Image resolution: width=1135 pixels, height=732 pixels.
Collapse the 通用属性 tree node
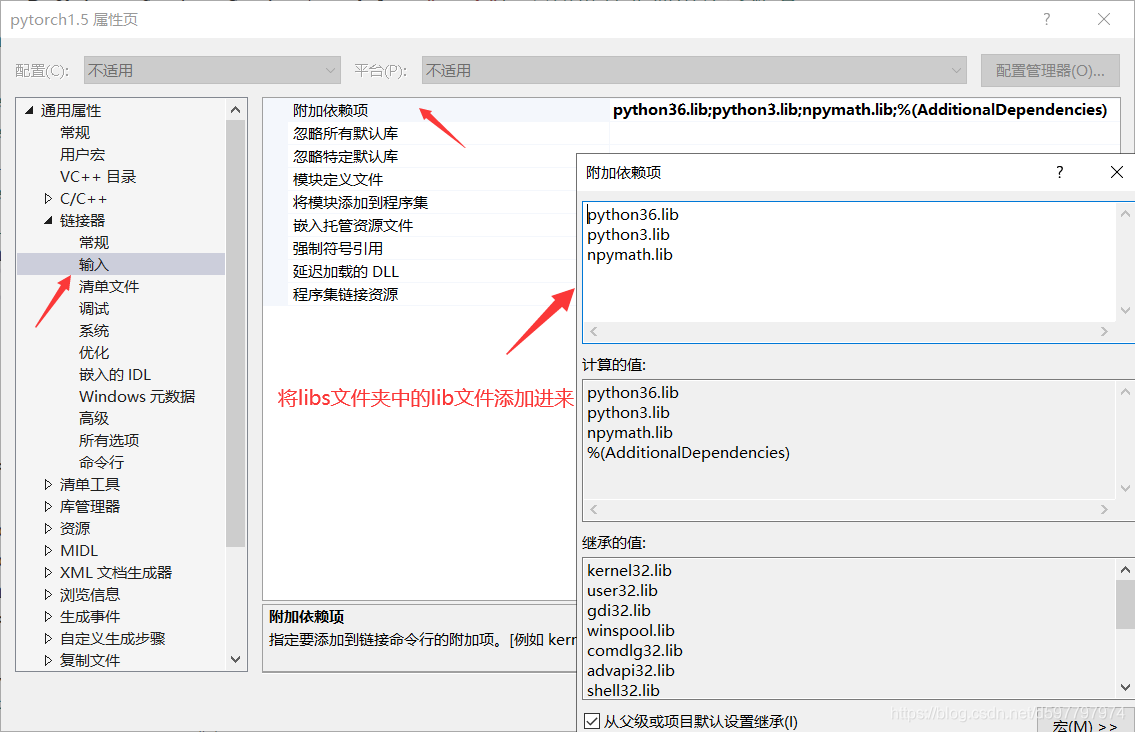(x=30, y=111)
